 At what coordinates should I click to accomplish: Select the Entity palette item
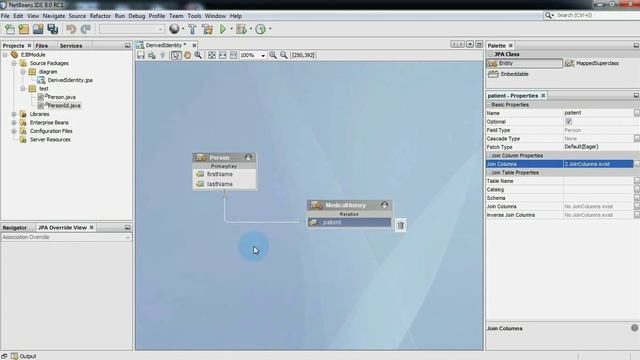524,63
